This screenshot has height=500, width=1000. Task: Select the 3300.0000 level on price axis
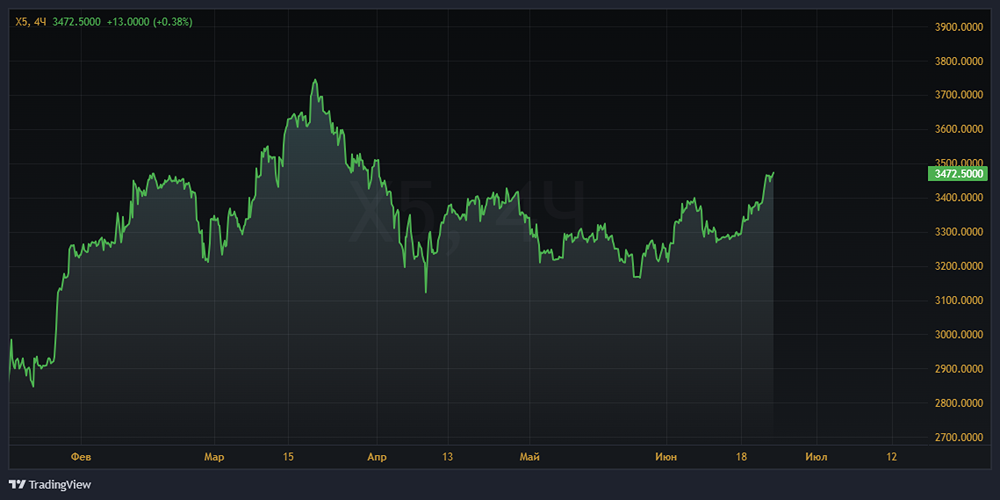tap(958, 232)
